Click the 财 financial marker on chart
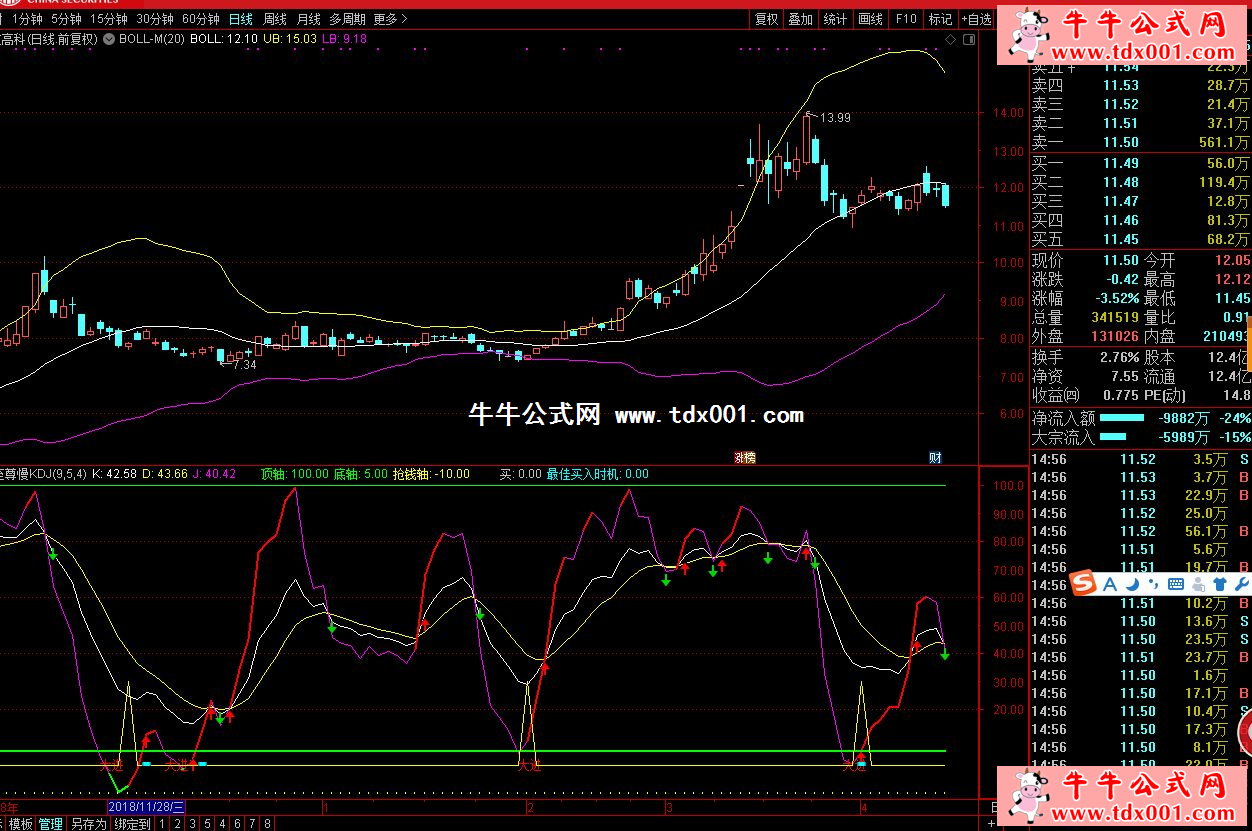The height and width of the screenshot is (831, 1252). coord(935,458)
